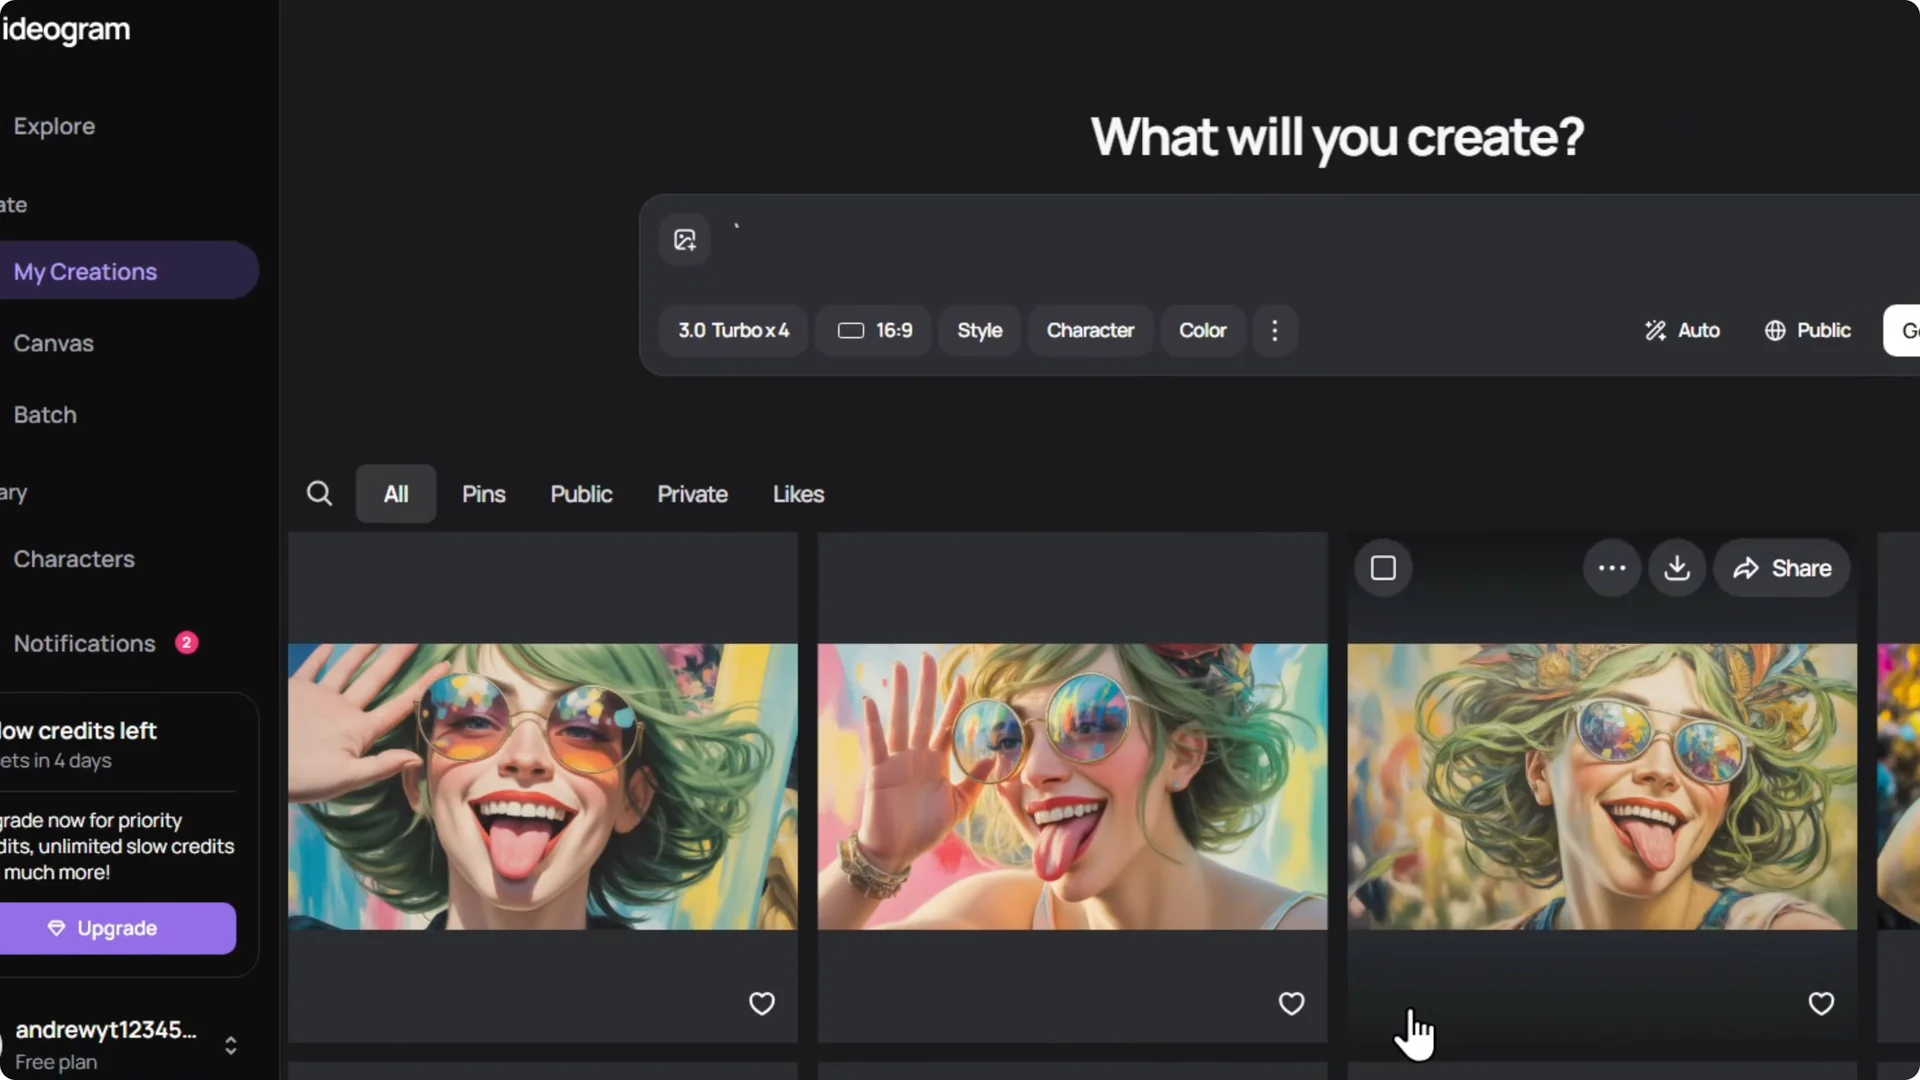Open the Color options in the prompt bar
The image size is (1920, 1080).
click(1202, 330)
